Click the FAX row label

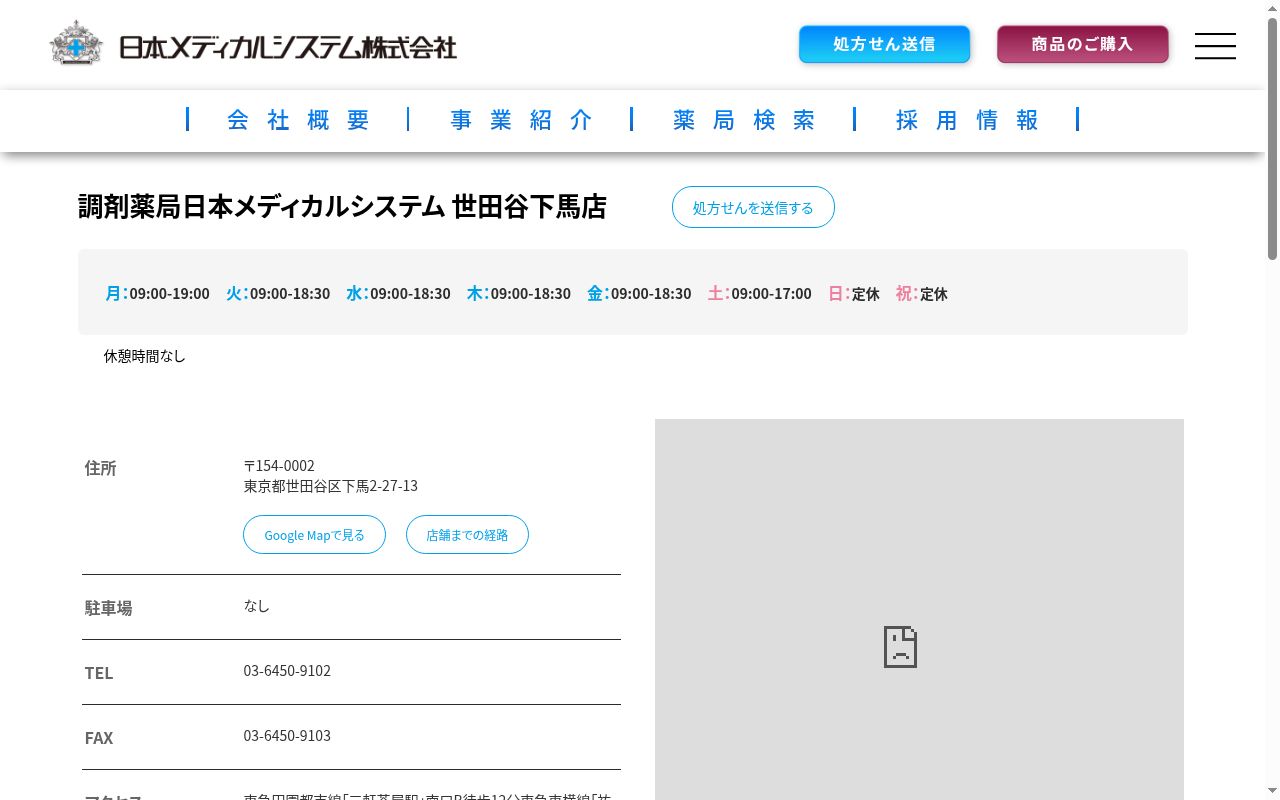coord(99,738)
